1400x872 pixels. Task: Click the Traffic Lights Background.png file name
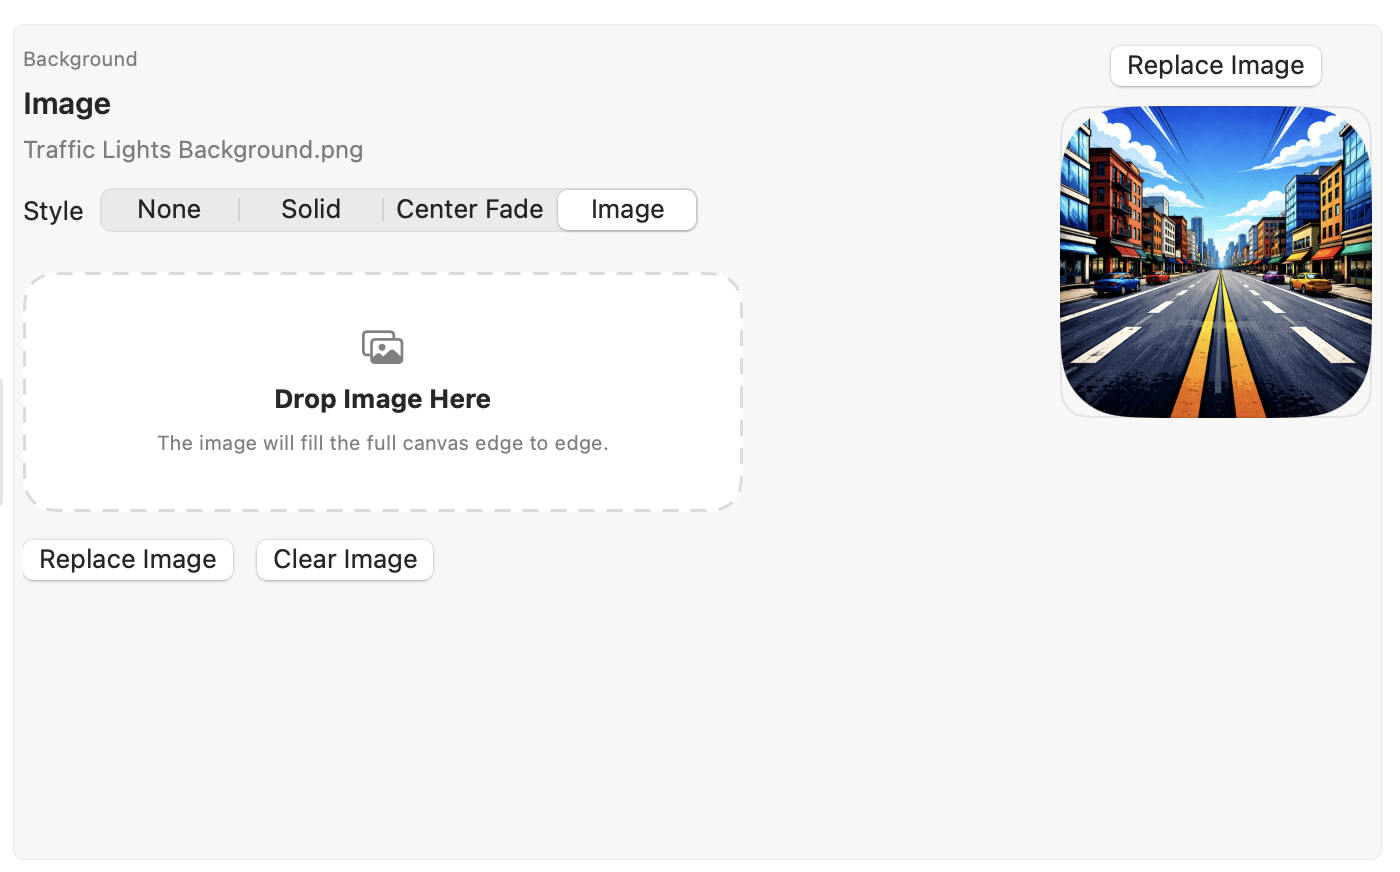[193, 150]
